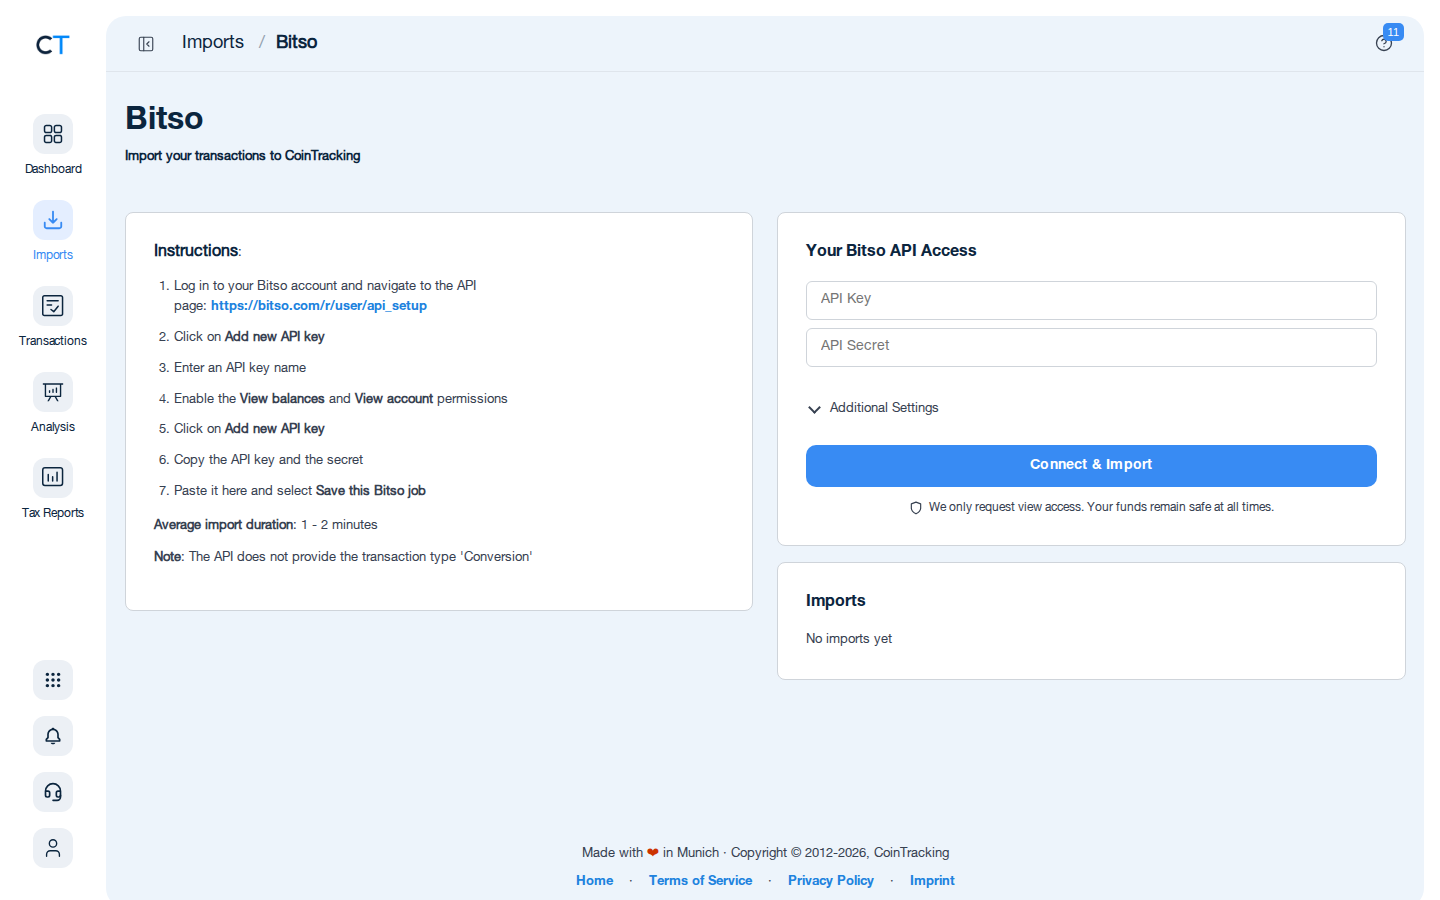Open the notifications bell
The image size is (1440, 900).
53,736
